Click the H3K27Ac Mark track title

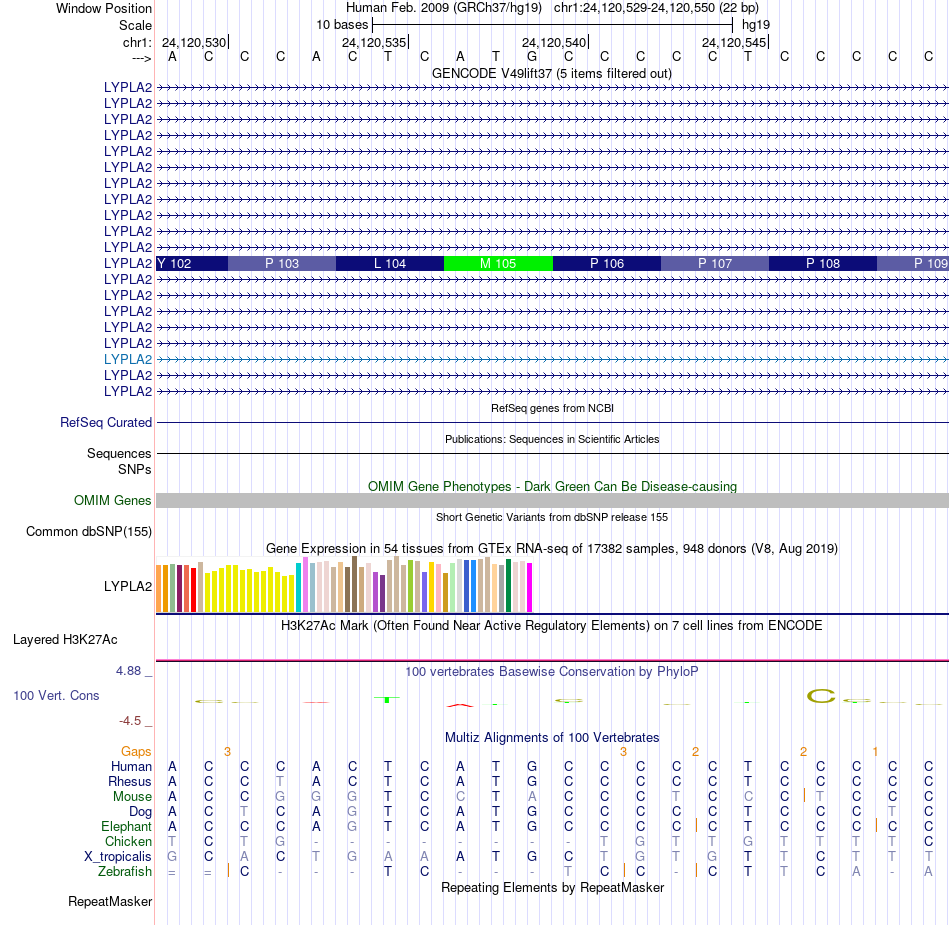[551, 625]
